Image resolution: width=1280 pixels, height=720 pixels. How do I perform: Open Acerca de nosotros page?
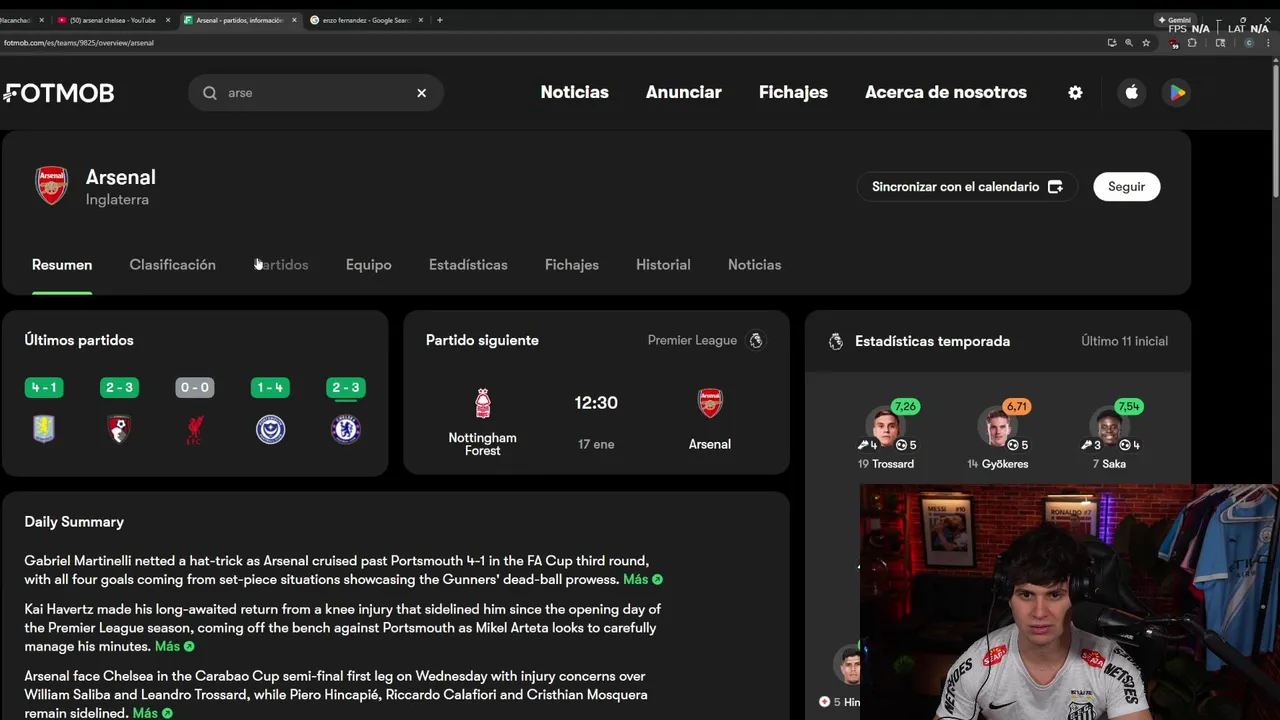[x=945, y=92]
